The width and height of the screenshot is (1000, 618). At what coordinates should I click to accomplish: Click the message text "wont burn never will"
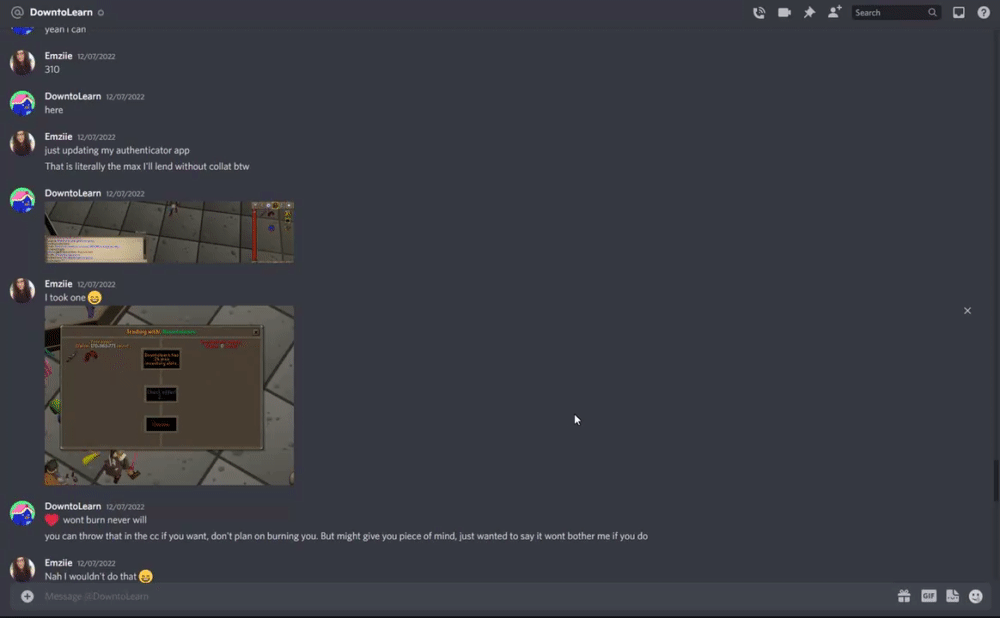tap(105, 520)
